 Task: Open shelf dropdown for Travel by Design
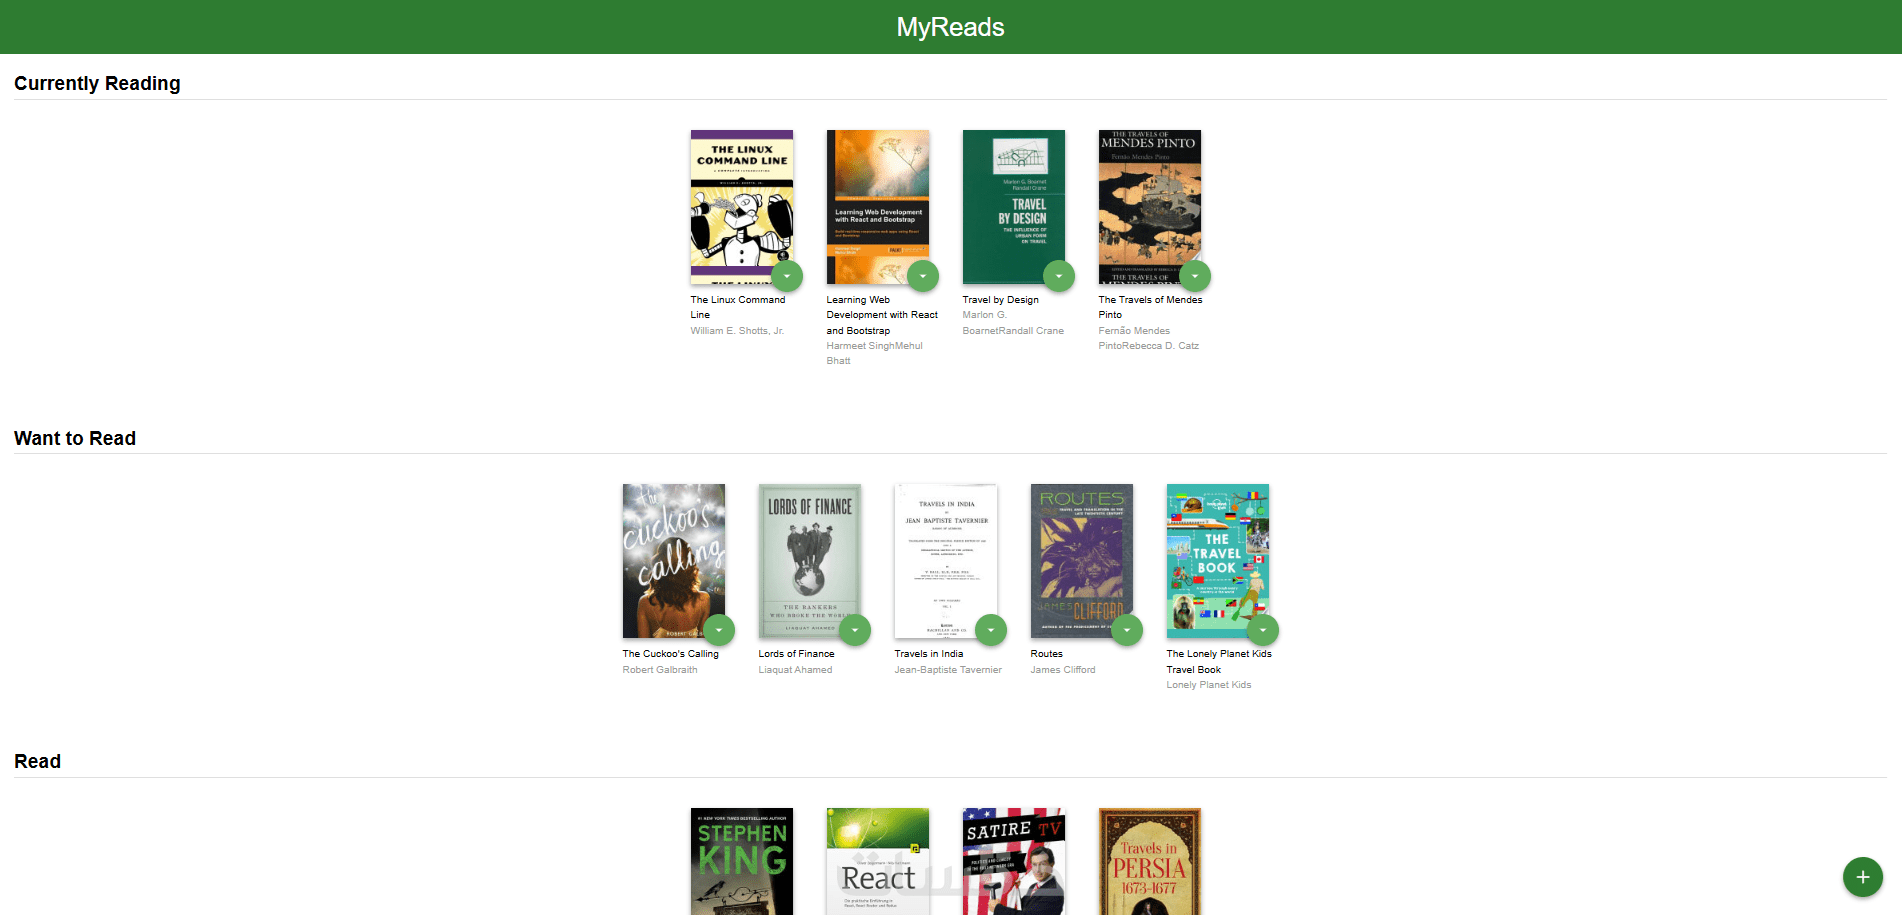click(x=1059, y=276)
